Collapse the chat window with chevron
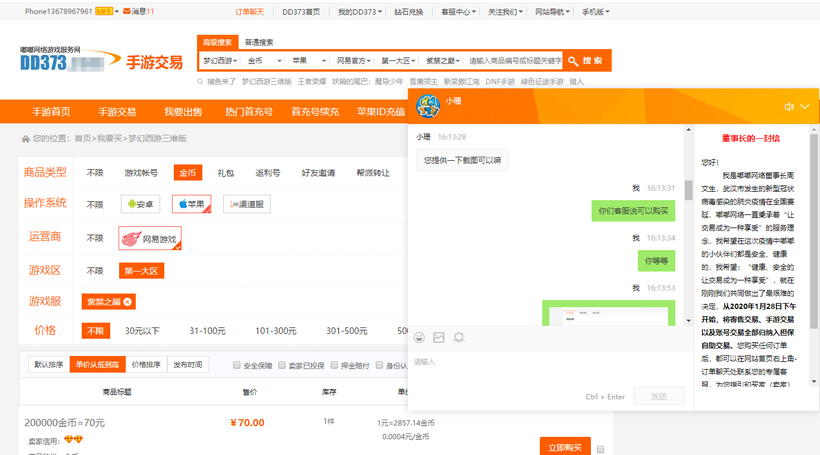Image resolution: width=820 pixels, height=455 pixels. click(x=805, y=107)
